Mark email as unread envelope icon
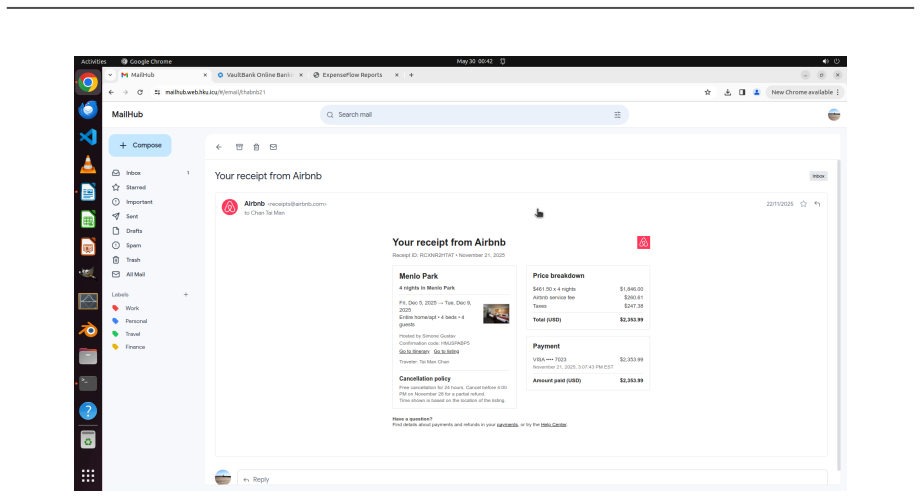Image resolution: width=921 pixels, height=497 pixels. (x=273, y=147)
